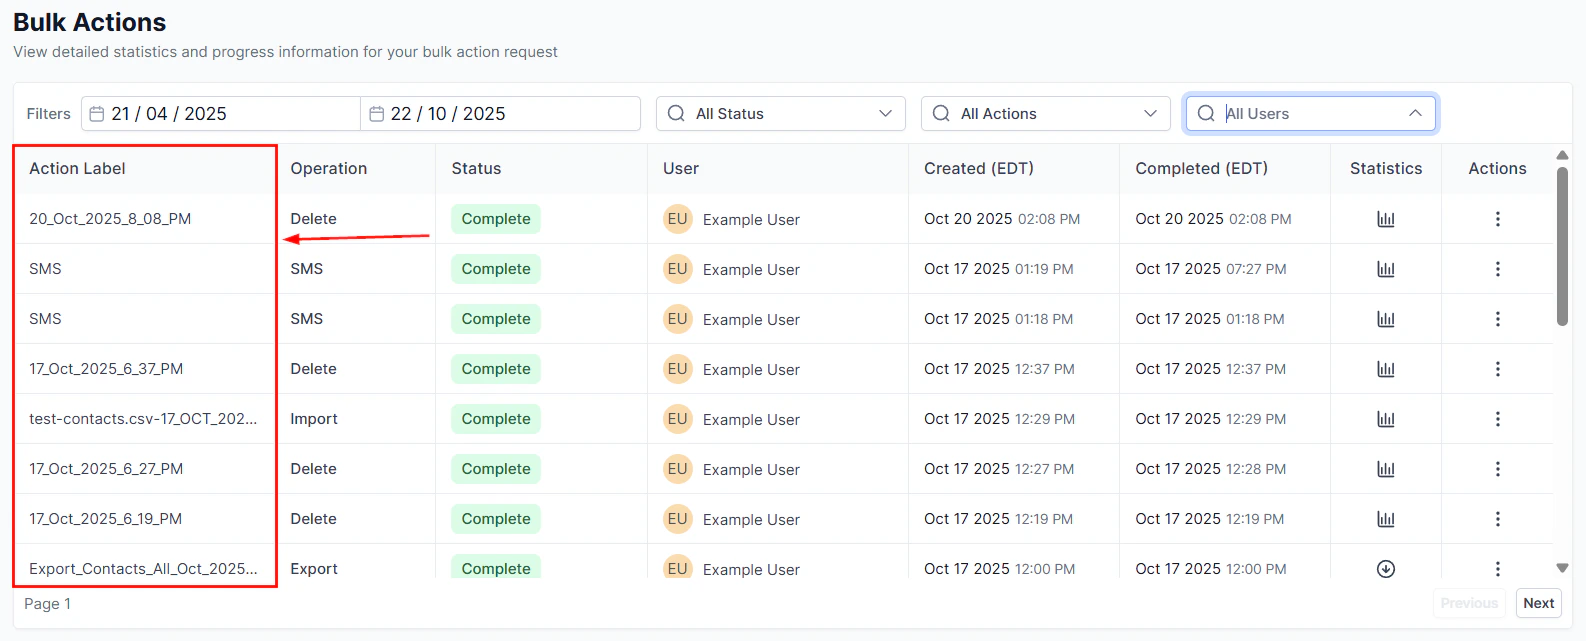Open statistics for 17_Oct_2025_6_19_PM row
Image resolution: width=1586 pixels, height=641 pixels.
pos(1385,519)
